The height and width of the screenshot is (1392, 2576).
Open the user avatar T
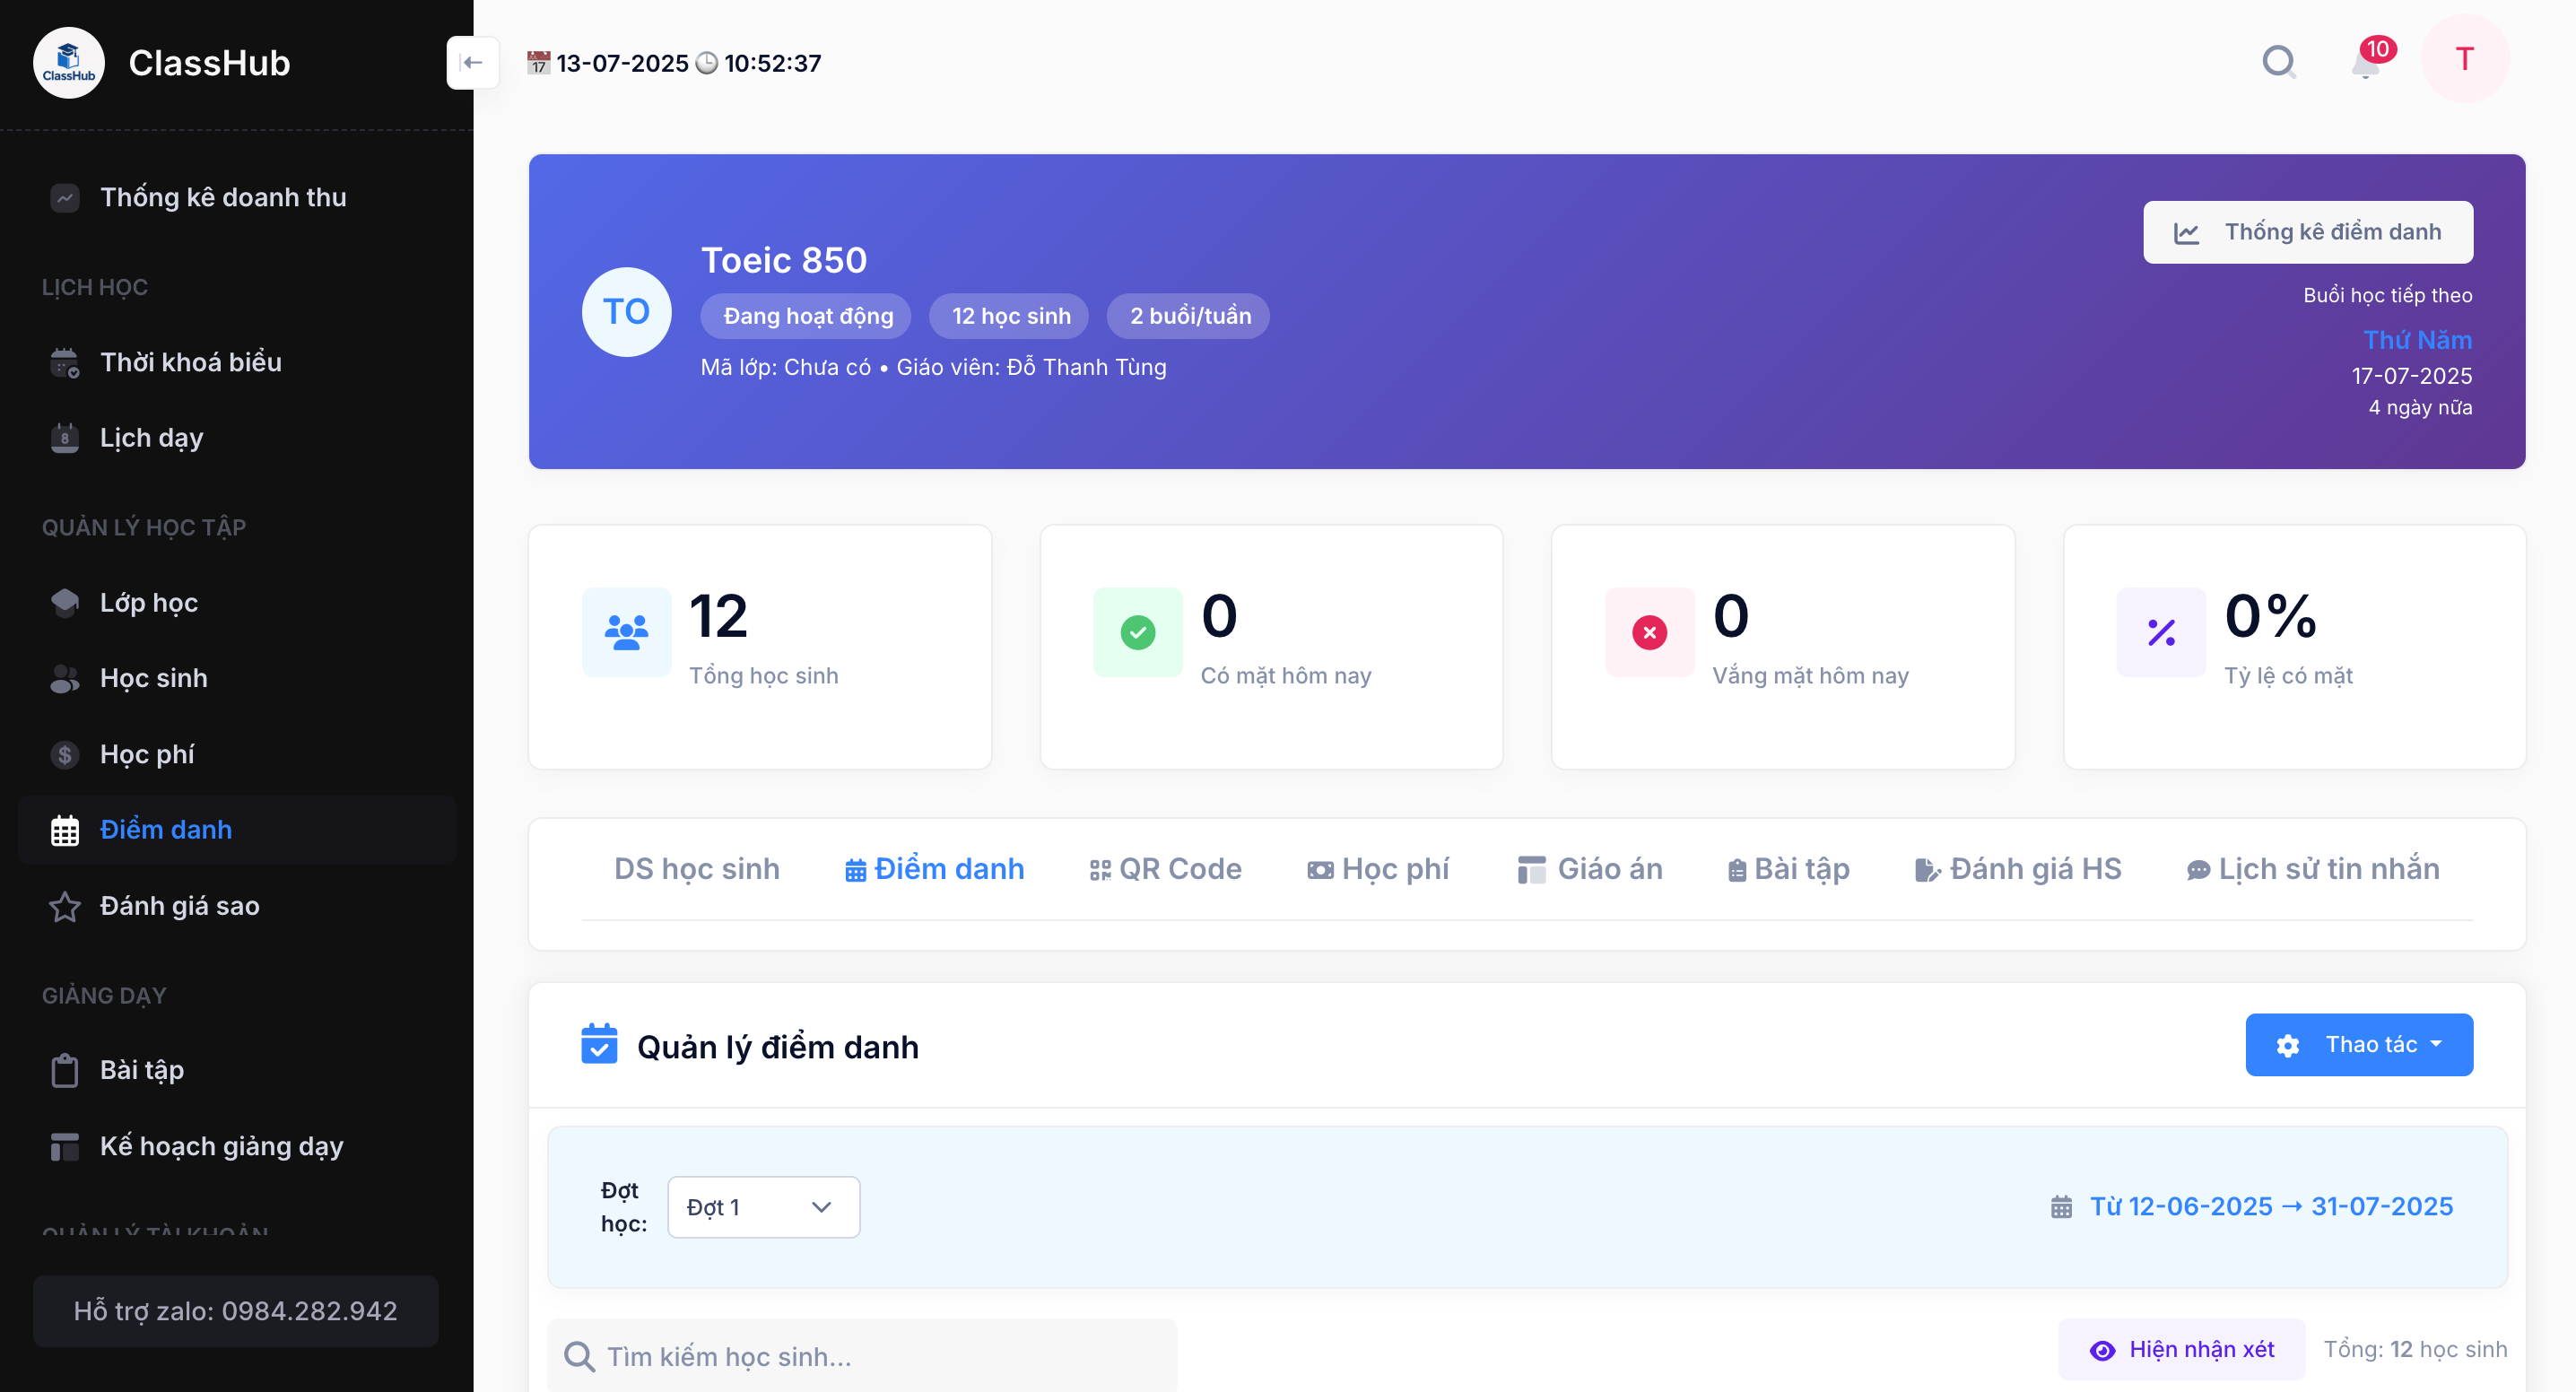2464,59
